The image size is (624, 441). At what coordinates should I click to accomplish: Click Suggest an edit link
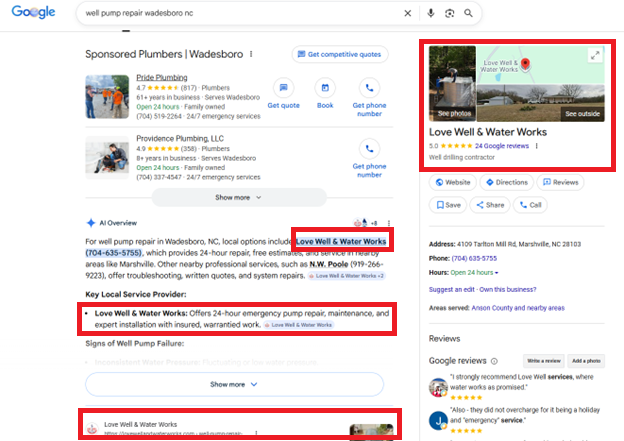coord(451,289)
